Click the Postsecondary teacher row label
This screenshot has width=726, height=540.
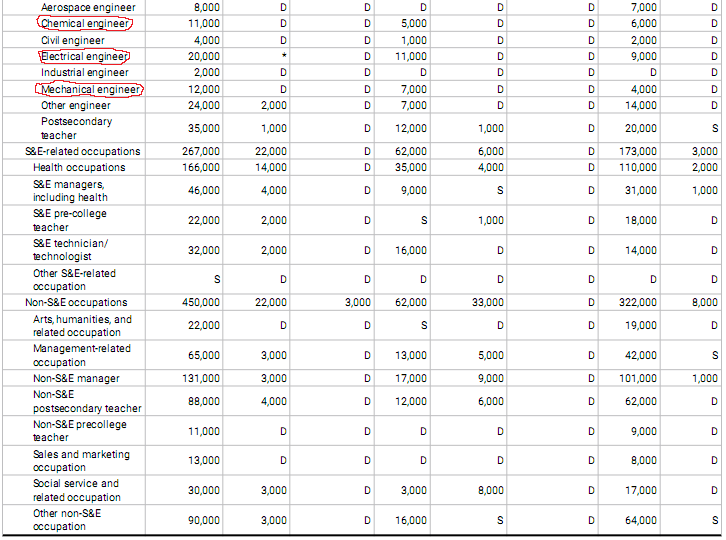point(76,128)
